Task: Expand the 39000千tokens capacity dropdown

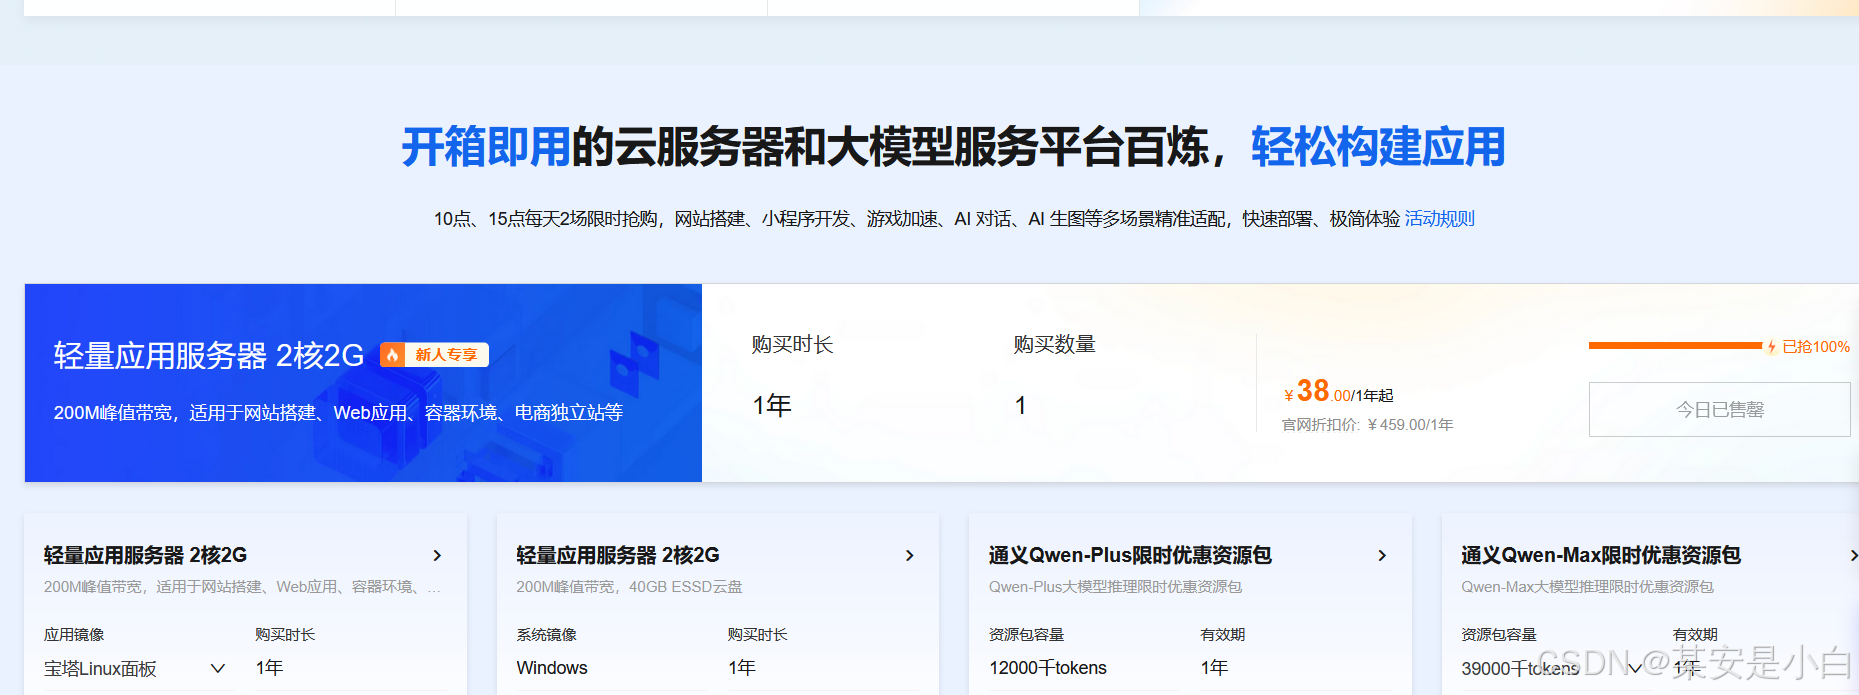Action: coord(1636,668)
